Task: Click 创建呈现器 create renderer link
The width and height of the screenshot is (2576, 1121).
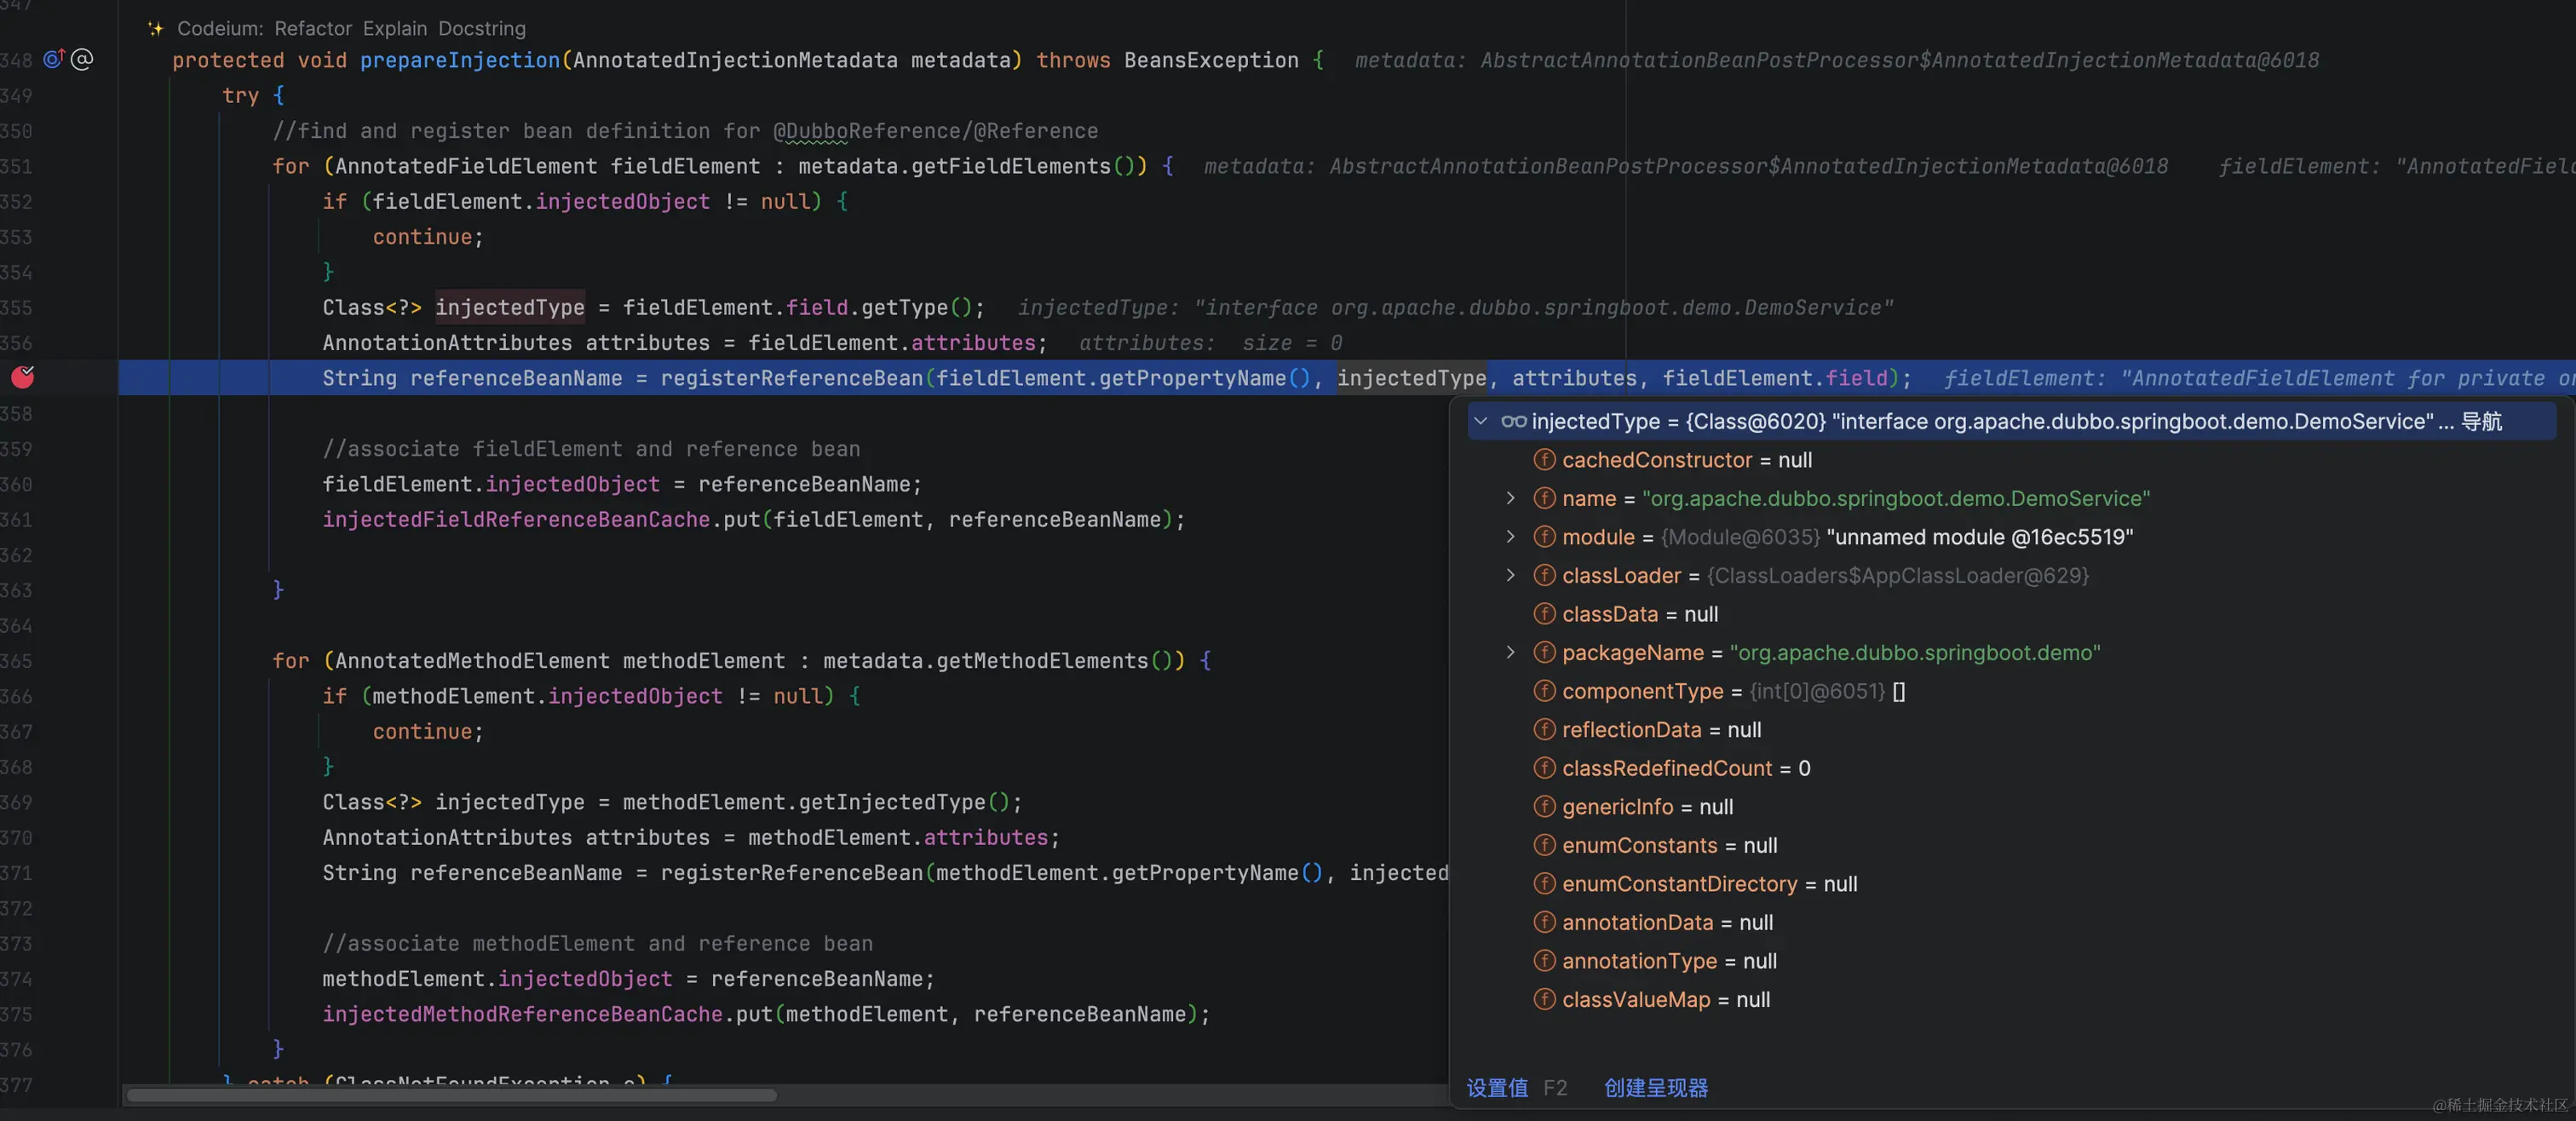Action: pos(1656,1087)
